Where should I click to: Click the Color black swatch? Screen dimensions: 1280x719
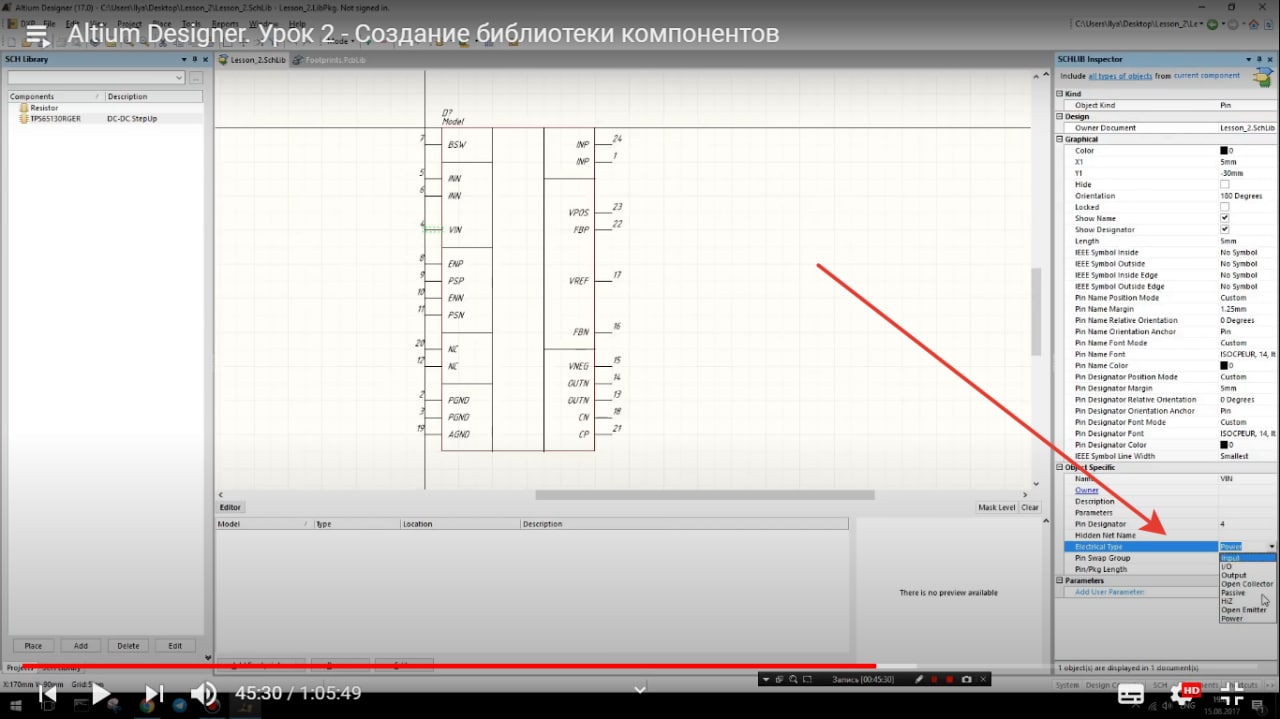point(1224,150)
